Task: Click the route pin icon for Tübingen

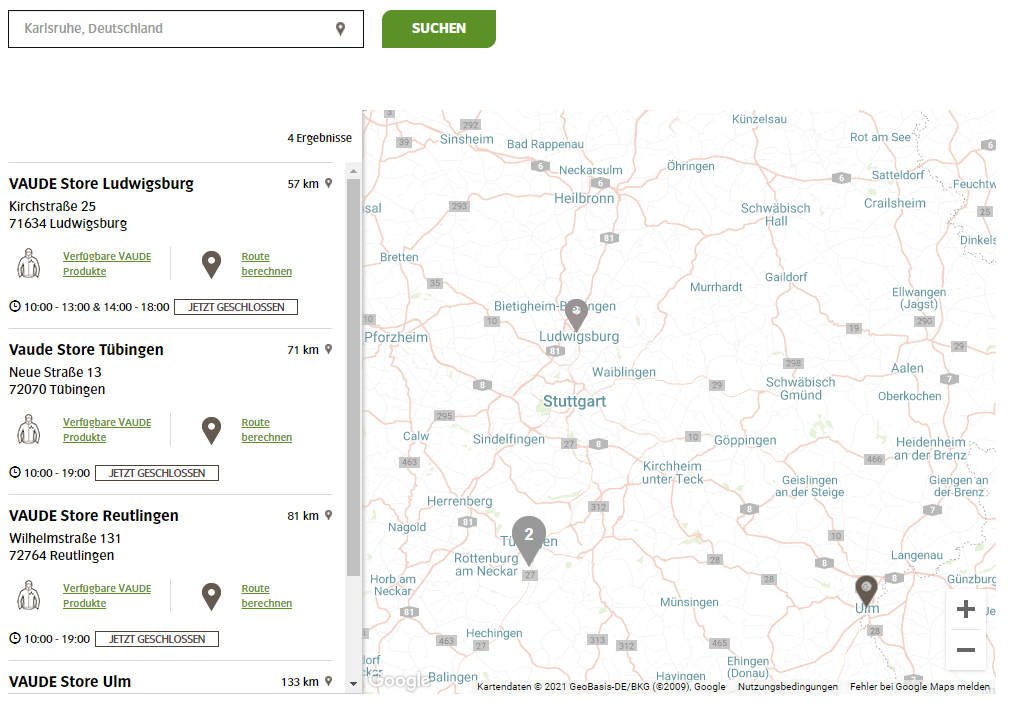Action: coord(212,431)
